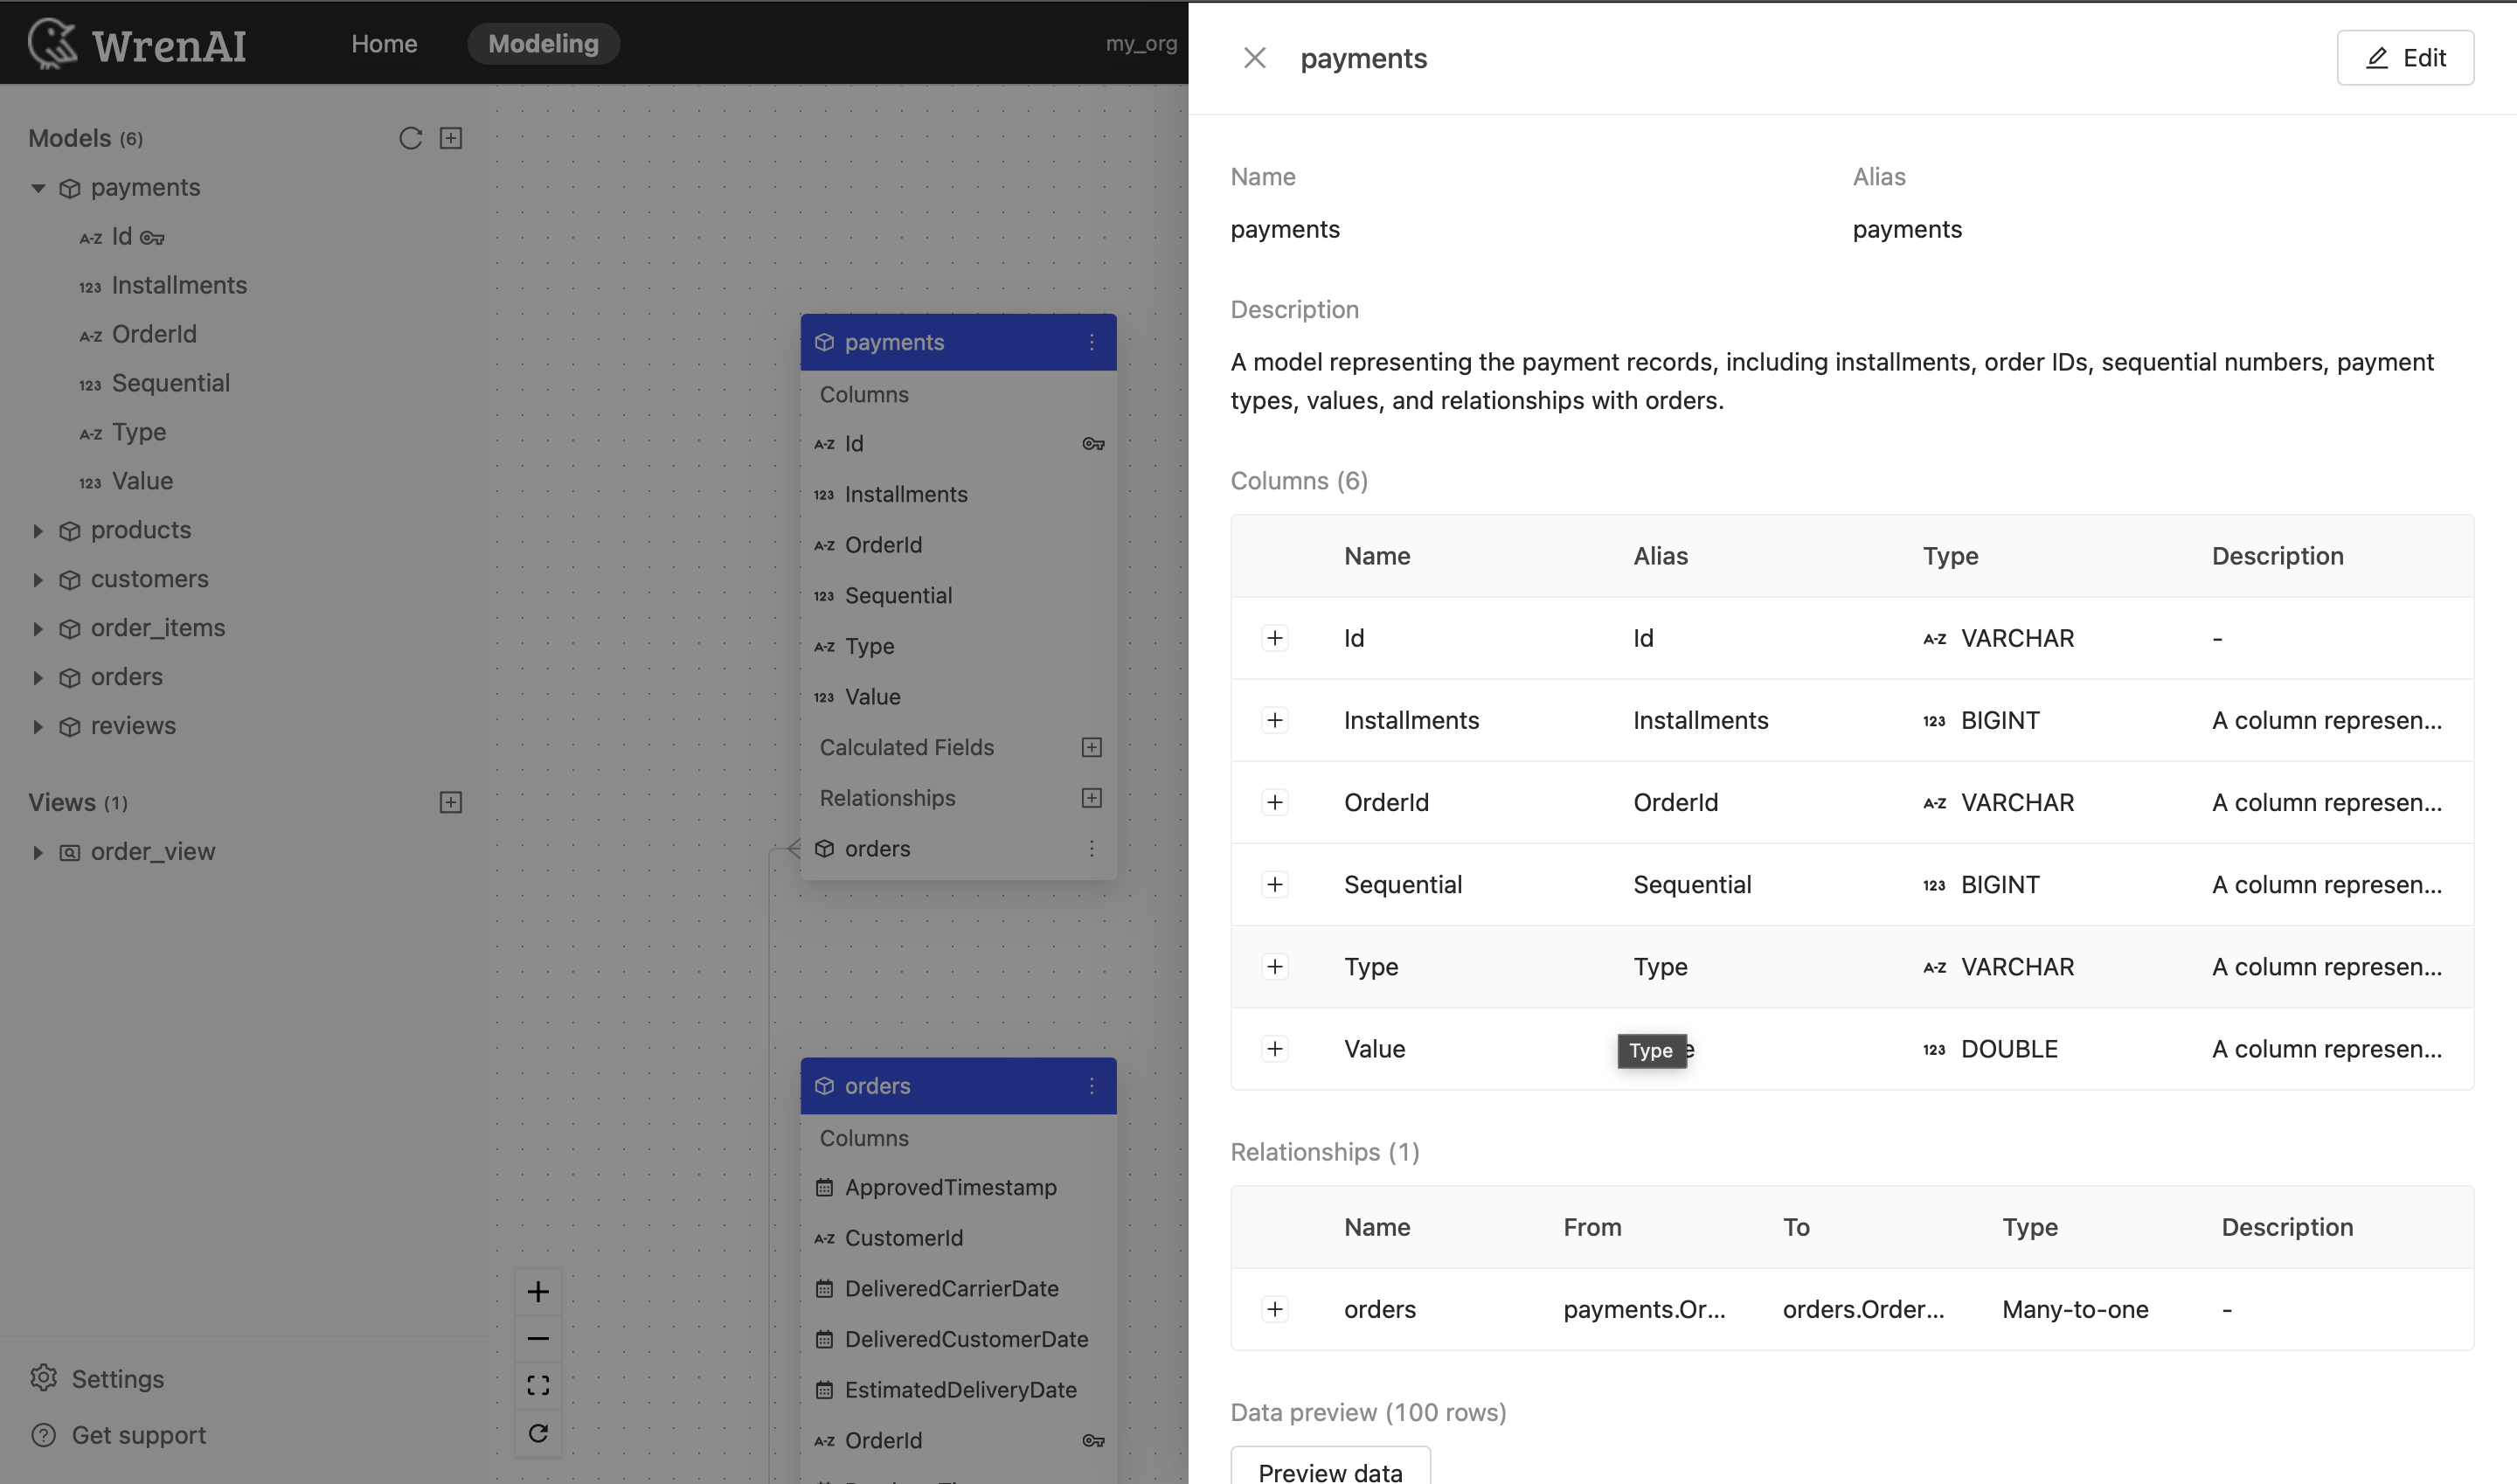Collapse the payments model tree
The image size is (2517, 1484).
pos(38,188)
